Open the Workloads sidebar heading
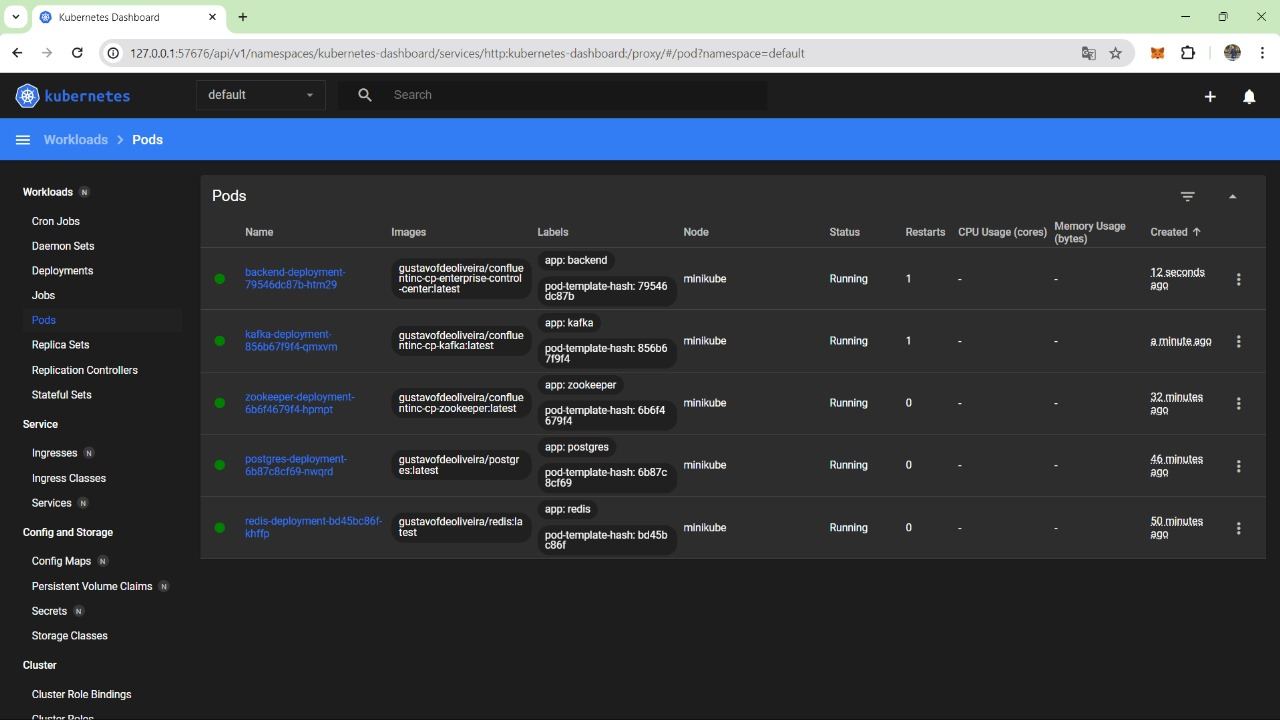1280x720 pixels. point(48,192)
